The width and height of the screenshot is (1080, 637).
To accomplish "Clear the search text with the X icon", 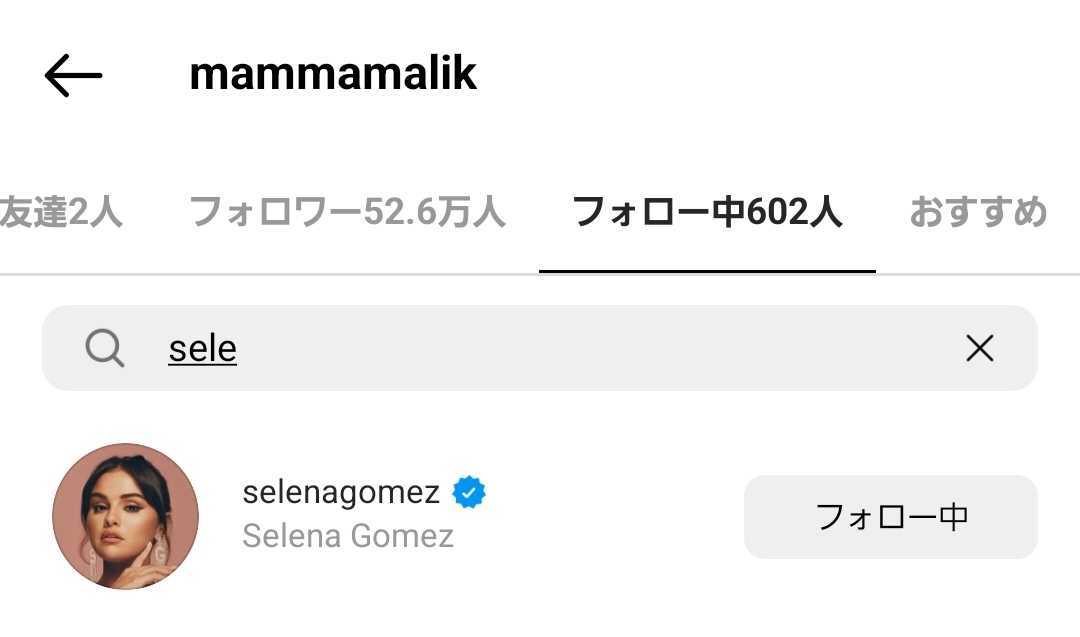I will [x=979, y=348].
